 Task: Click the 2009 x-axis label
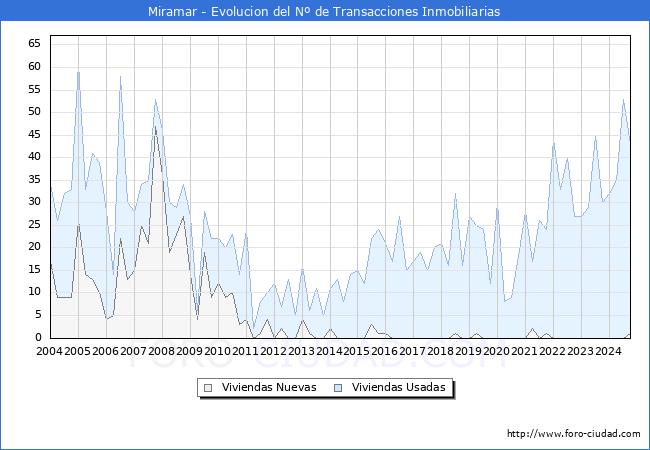click(189, 351)
